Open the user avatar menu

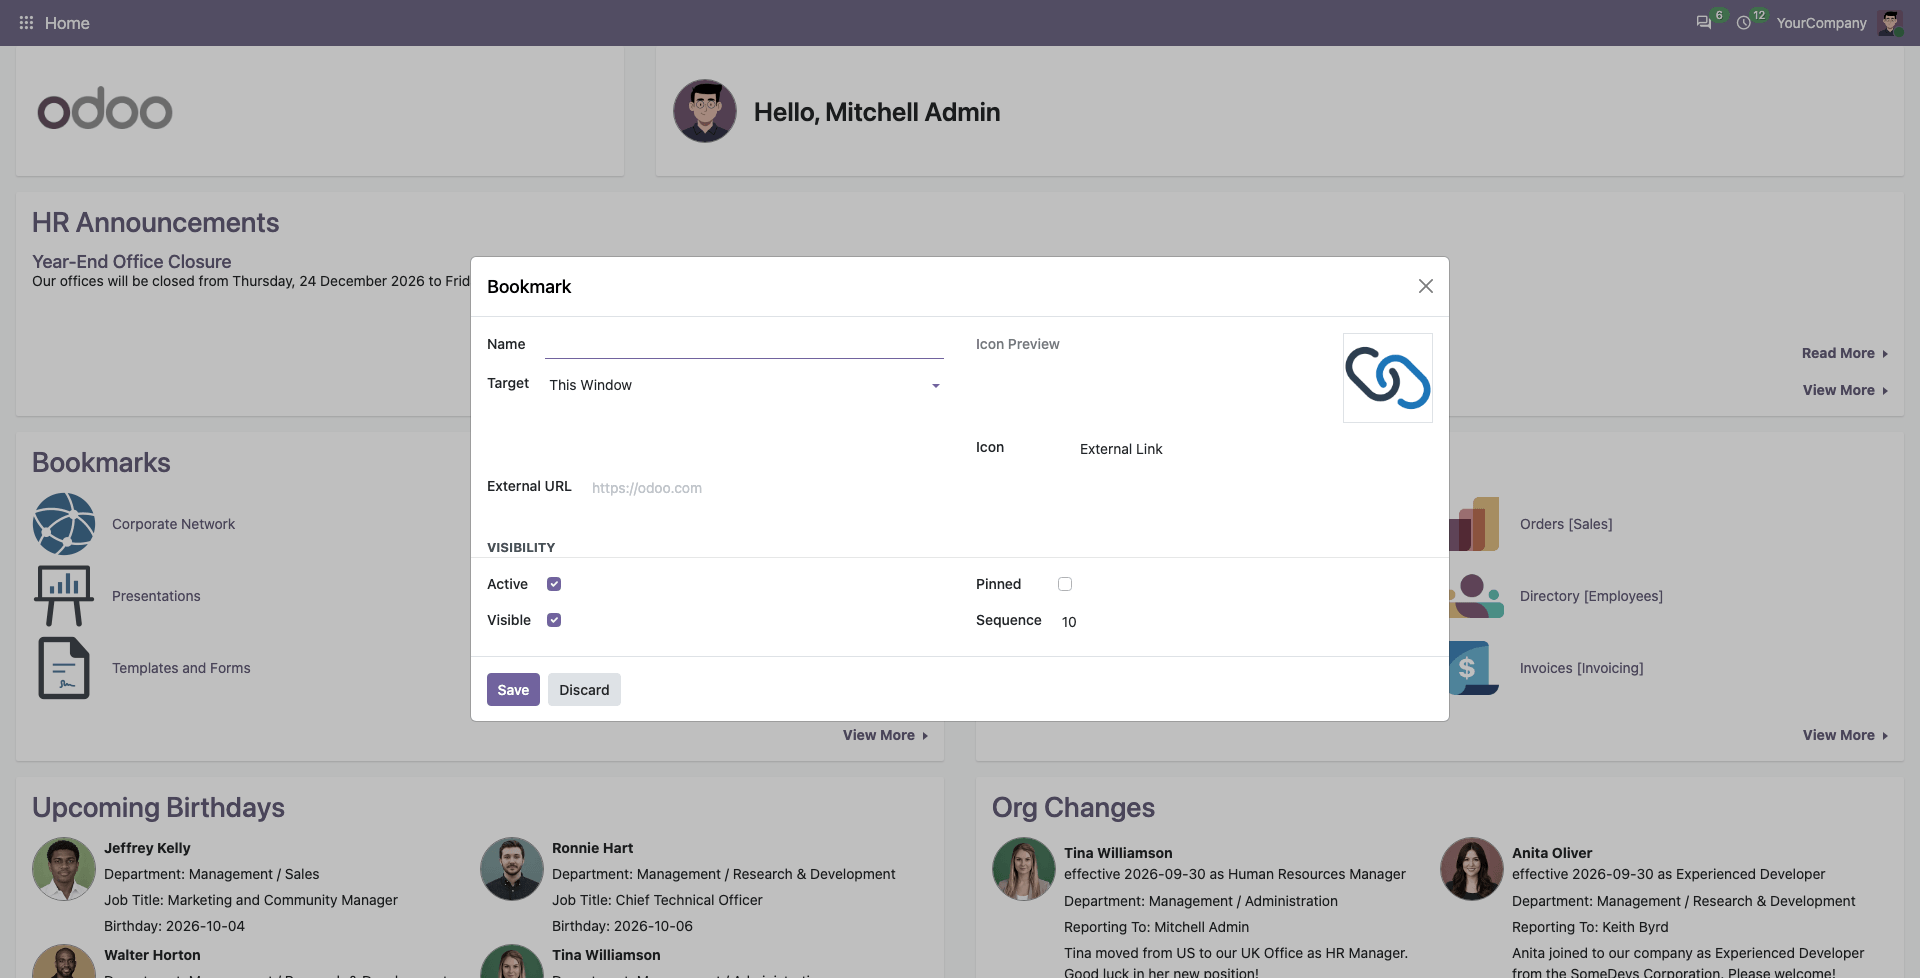[1890, 23]
